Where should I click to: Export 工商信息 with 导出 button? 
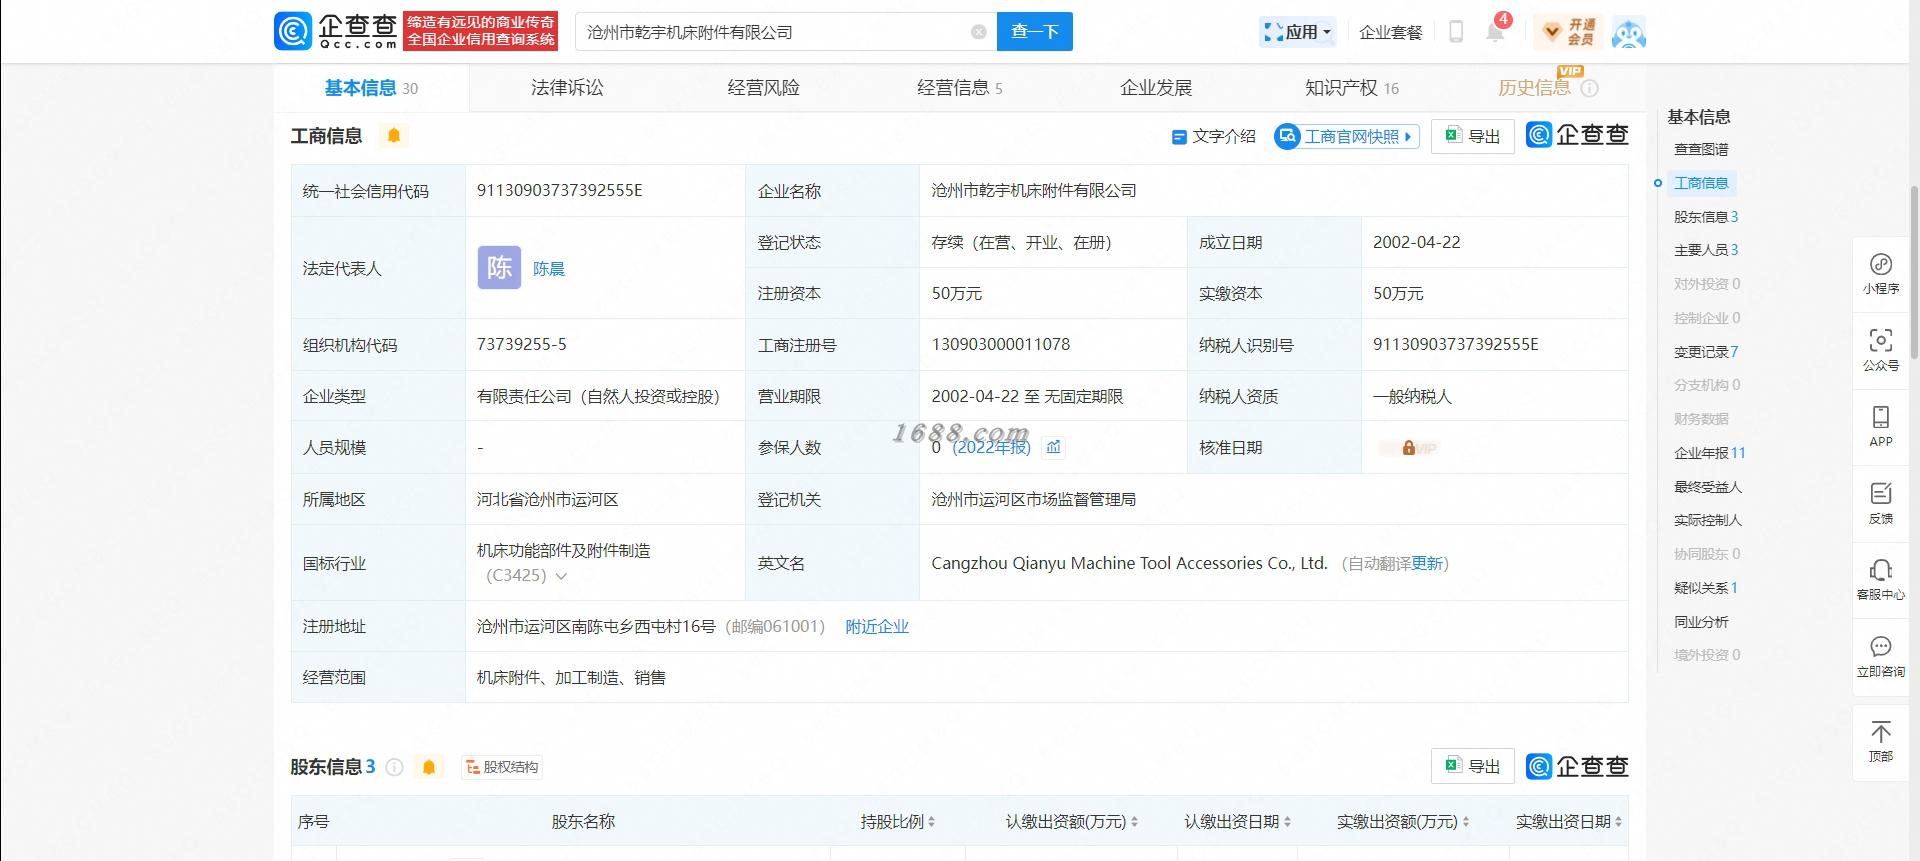(x=1473, y=136)
